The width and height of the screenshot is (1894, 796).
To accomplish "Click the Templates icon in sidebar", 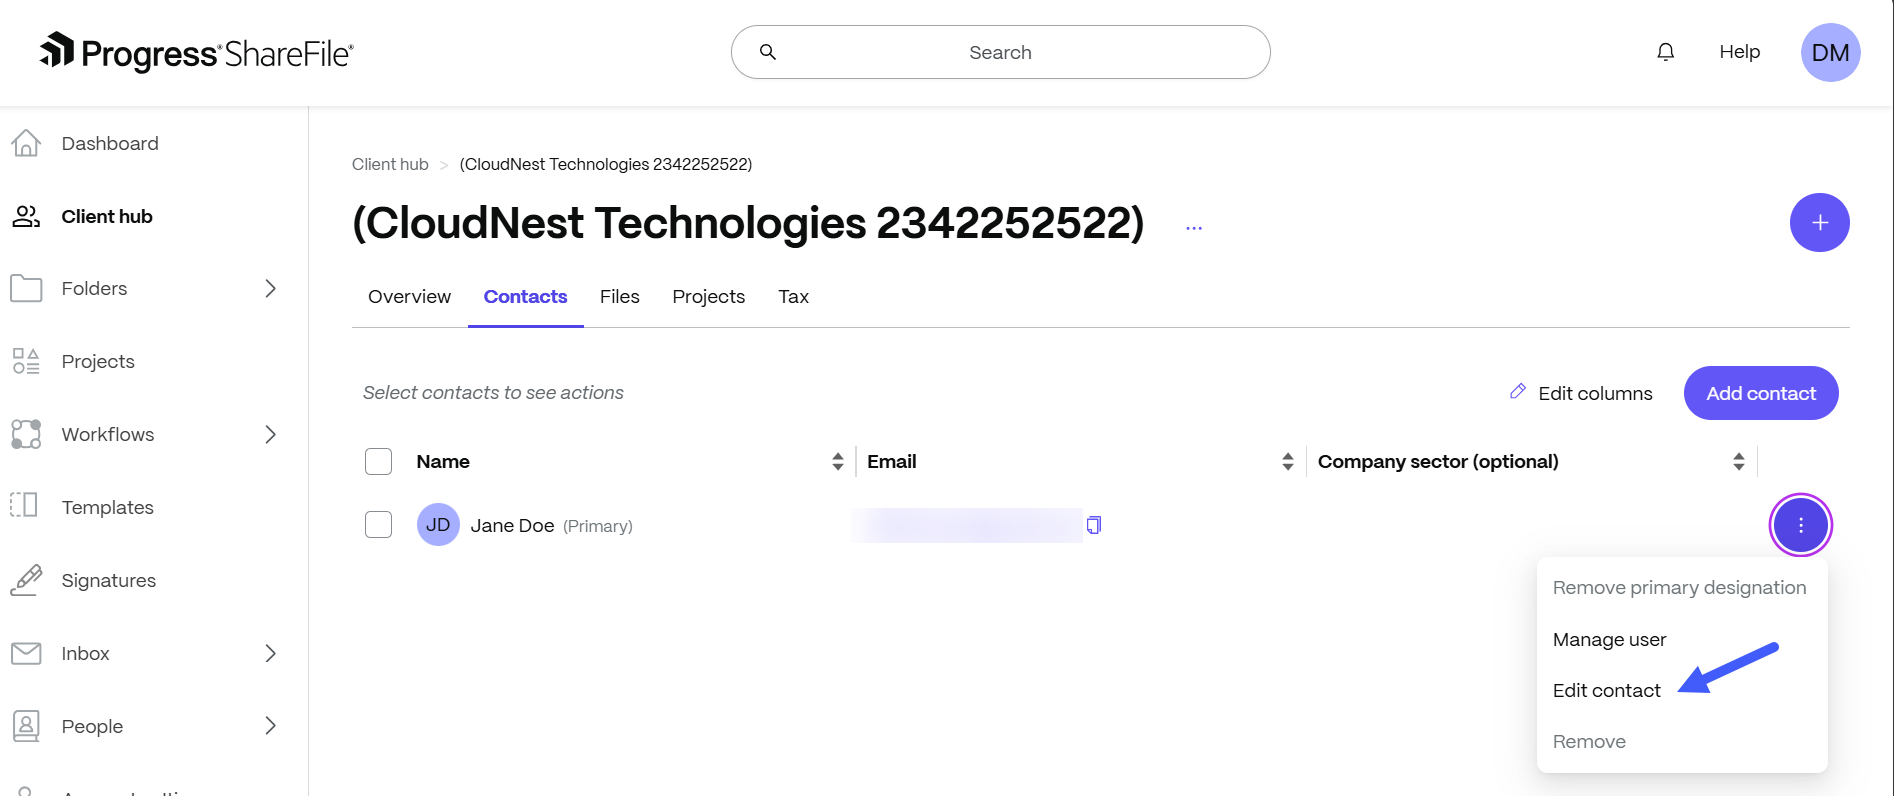I will pyautogui.click(x=26, y=507).
